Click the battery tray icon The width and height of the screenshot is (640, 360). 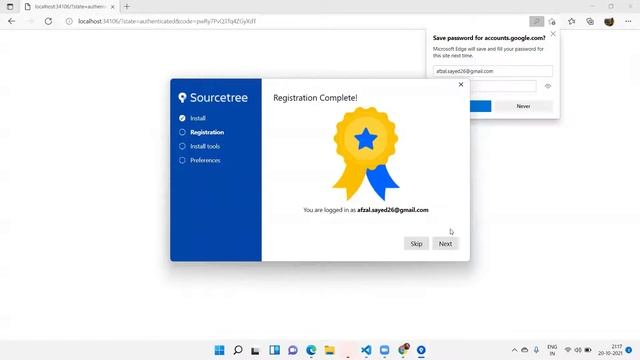588,350
